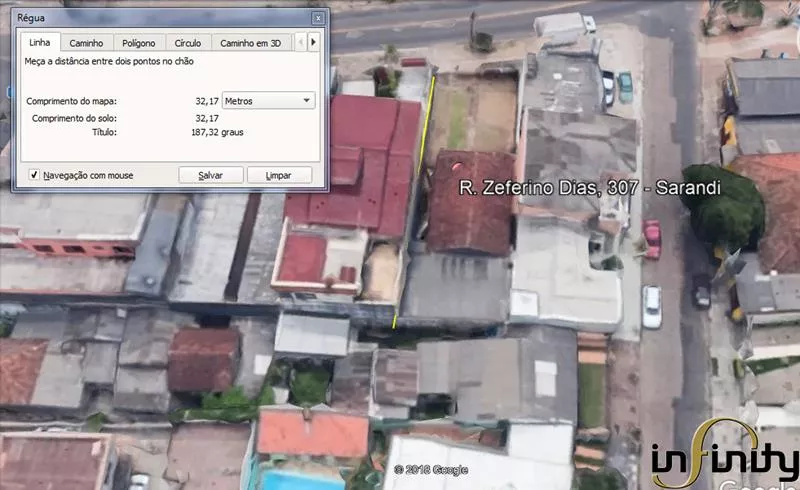
Task: Select the Polígono tab
Action: click(138, 43)
